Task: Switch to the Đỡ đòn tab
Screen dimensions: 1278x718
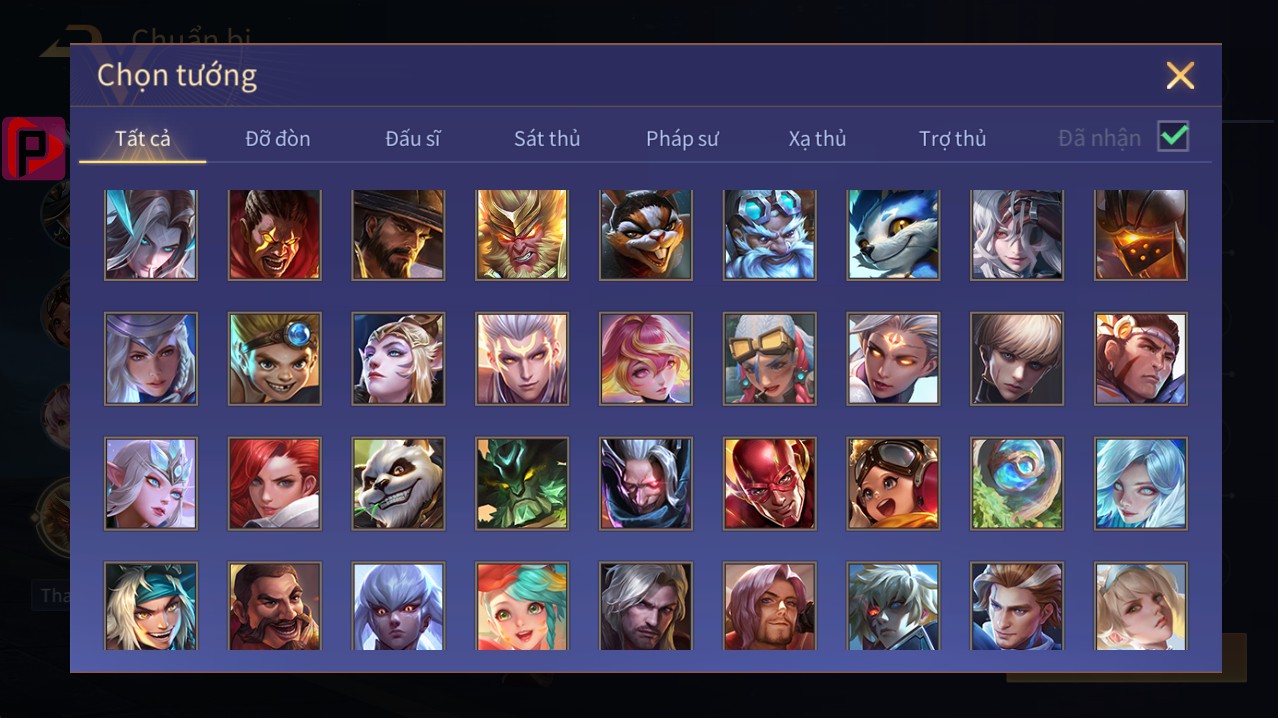Action: pyautogui.click(x=278, y=138)
